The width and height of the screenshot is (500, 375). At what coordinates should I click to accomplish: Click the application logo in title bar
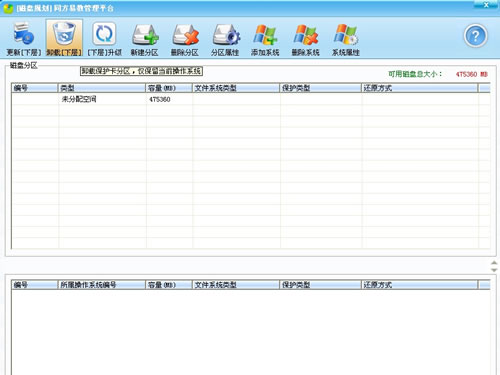click(x=8, y=8)
